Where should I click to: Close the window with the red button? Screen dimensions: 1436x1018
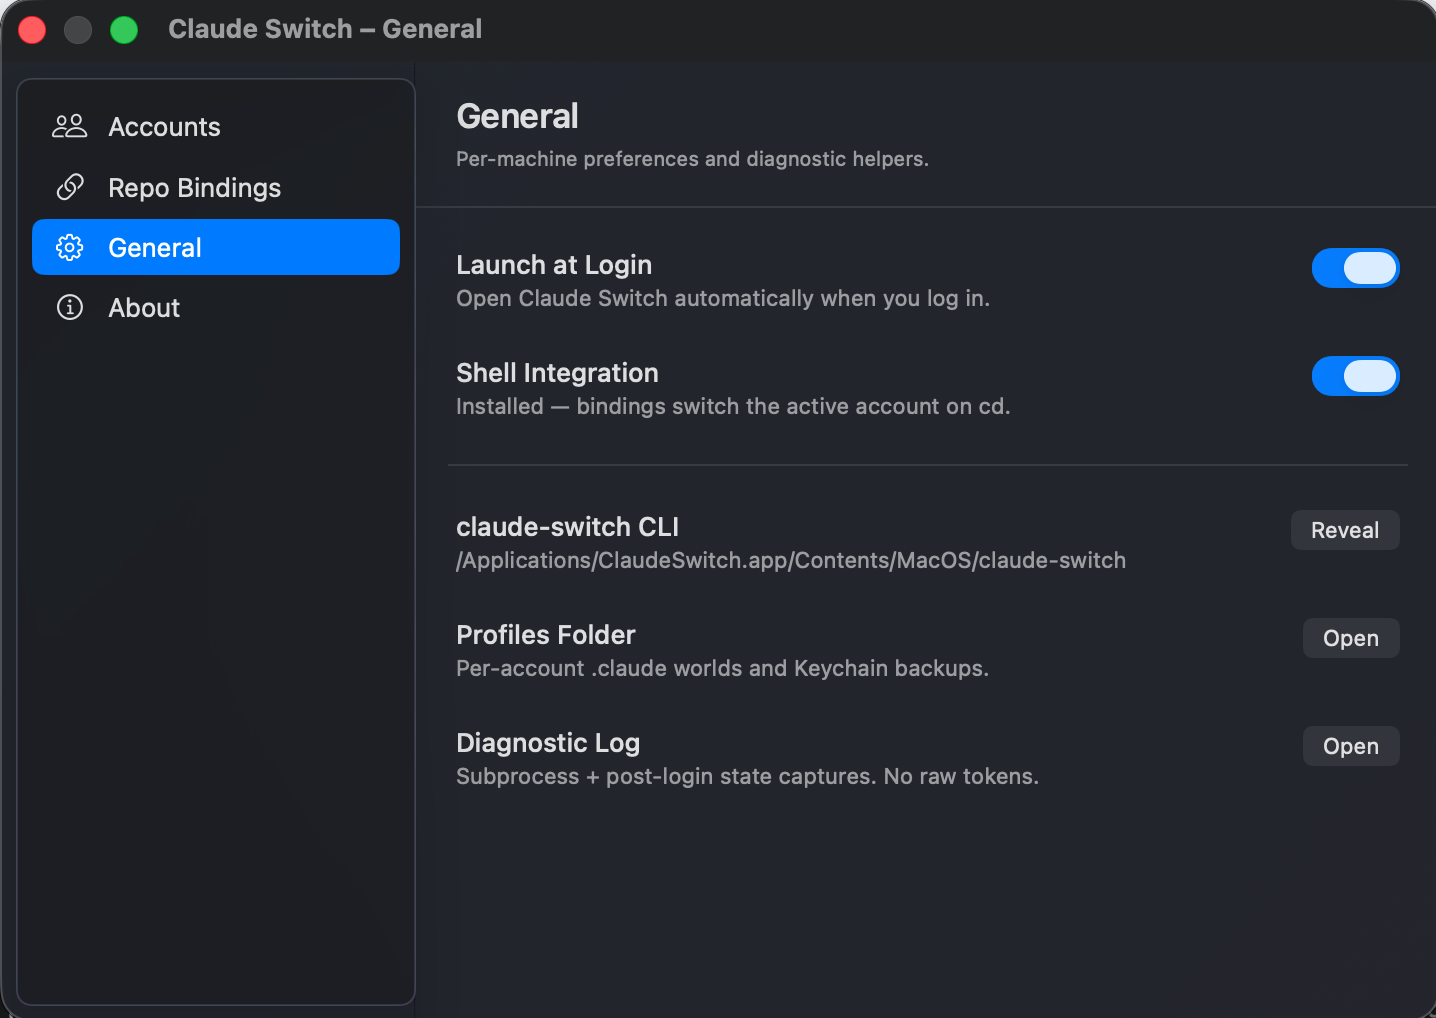click(x=32, y=30)
